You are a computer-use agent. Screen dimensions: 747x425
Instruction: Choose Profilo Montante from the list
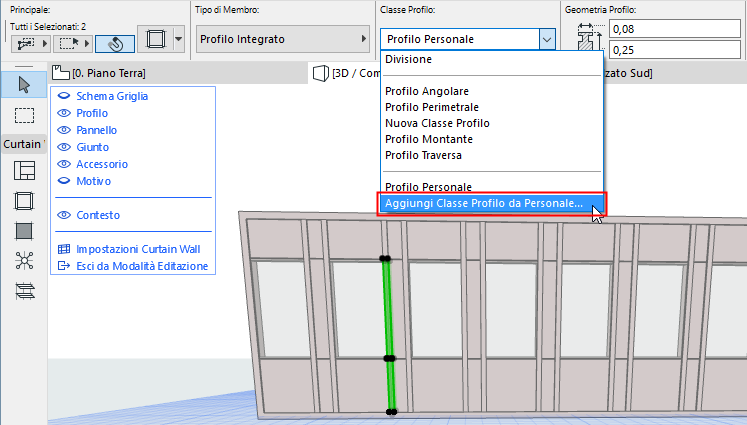click(x=492, y=139)
